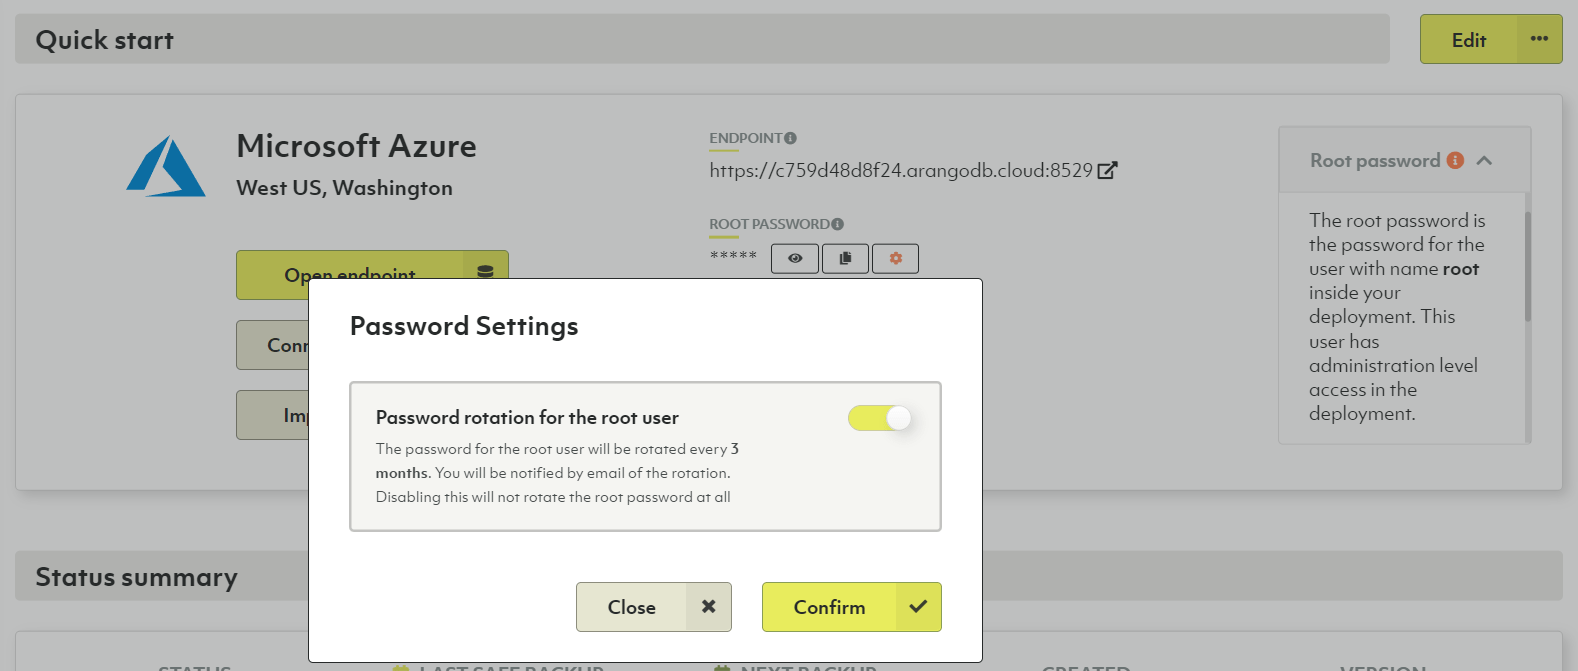Click the info icon next to ENDPOINT label

click(x=791, y=139)
